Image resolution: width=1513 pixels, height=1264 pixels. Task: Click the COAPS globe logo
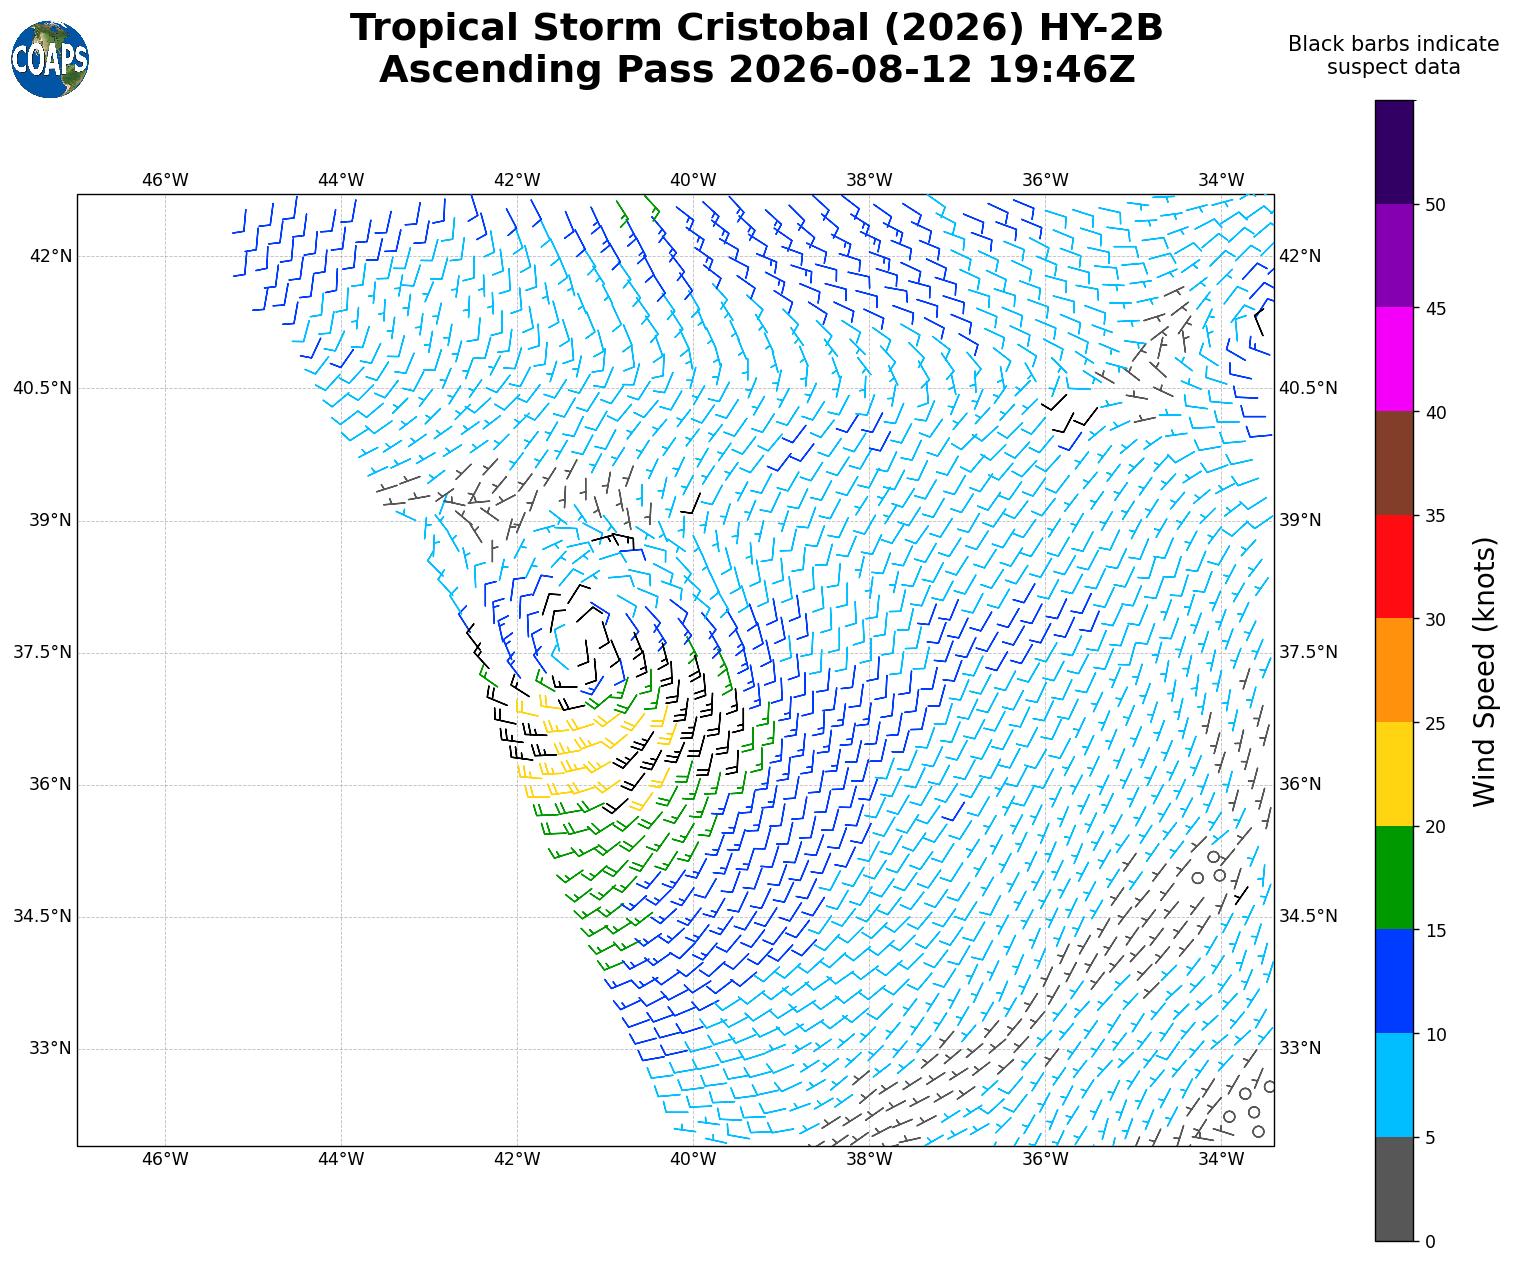pos(50,59)
